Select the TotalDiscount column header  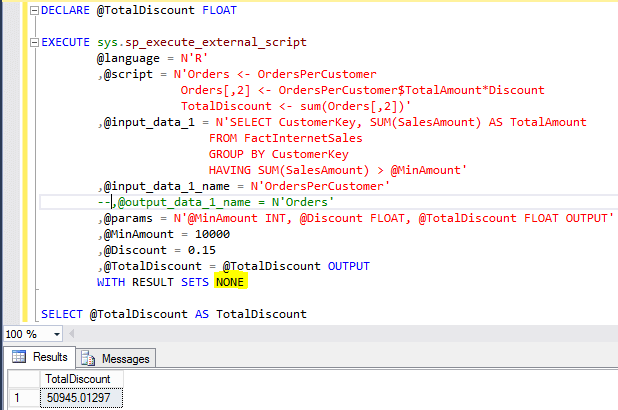pos(81,379)
